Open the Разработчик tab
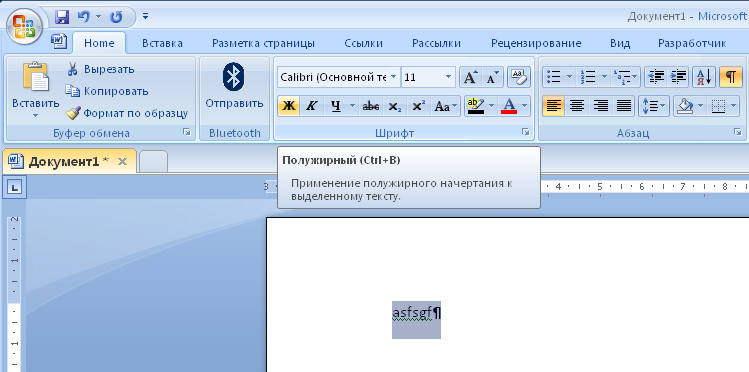The height and width of the screenshot is (372, 749). tap(692, 43)
